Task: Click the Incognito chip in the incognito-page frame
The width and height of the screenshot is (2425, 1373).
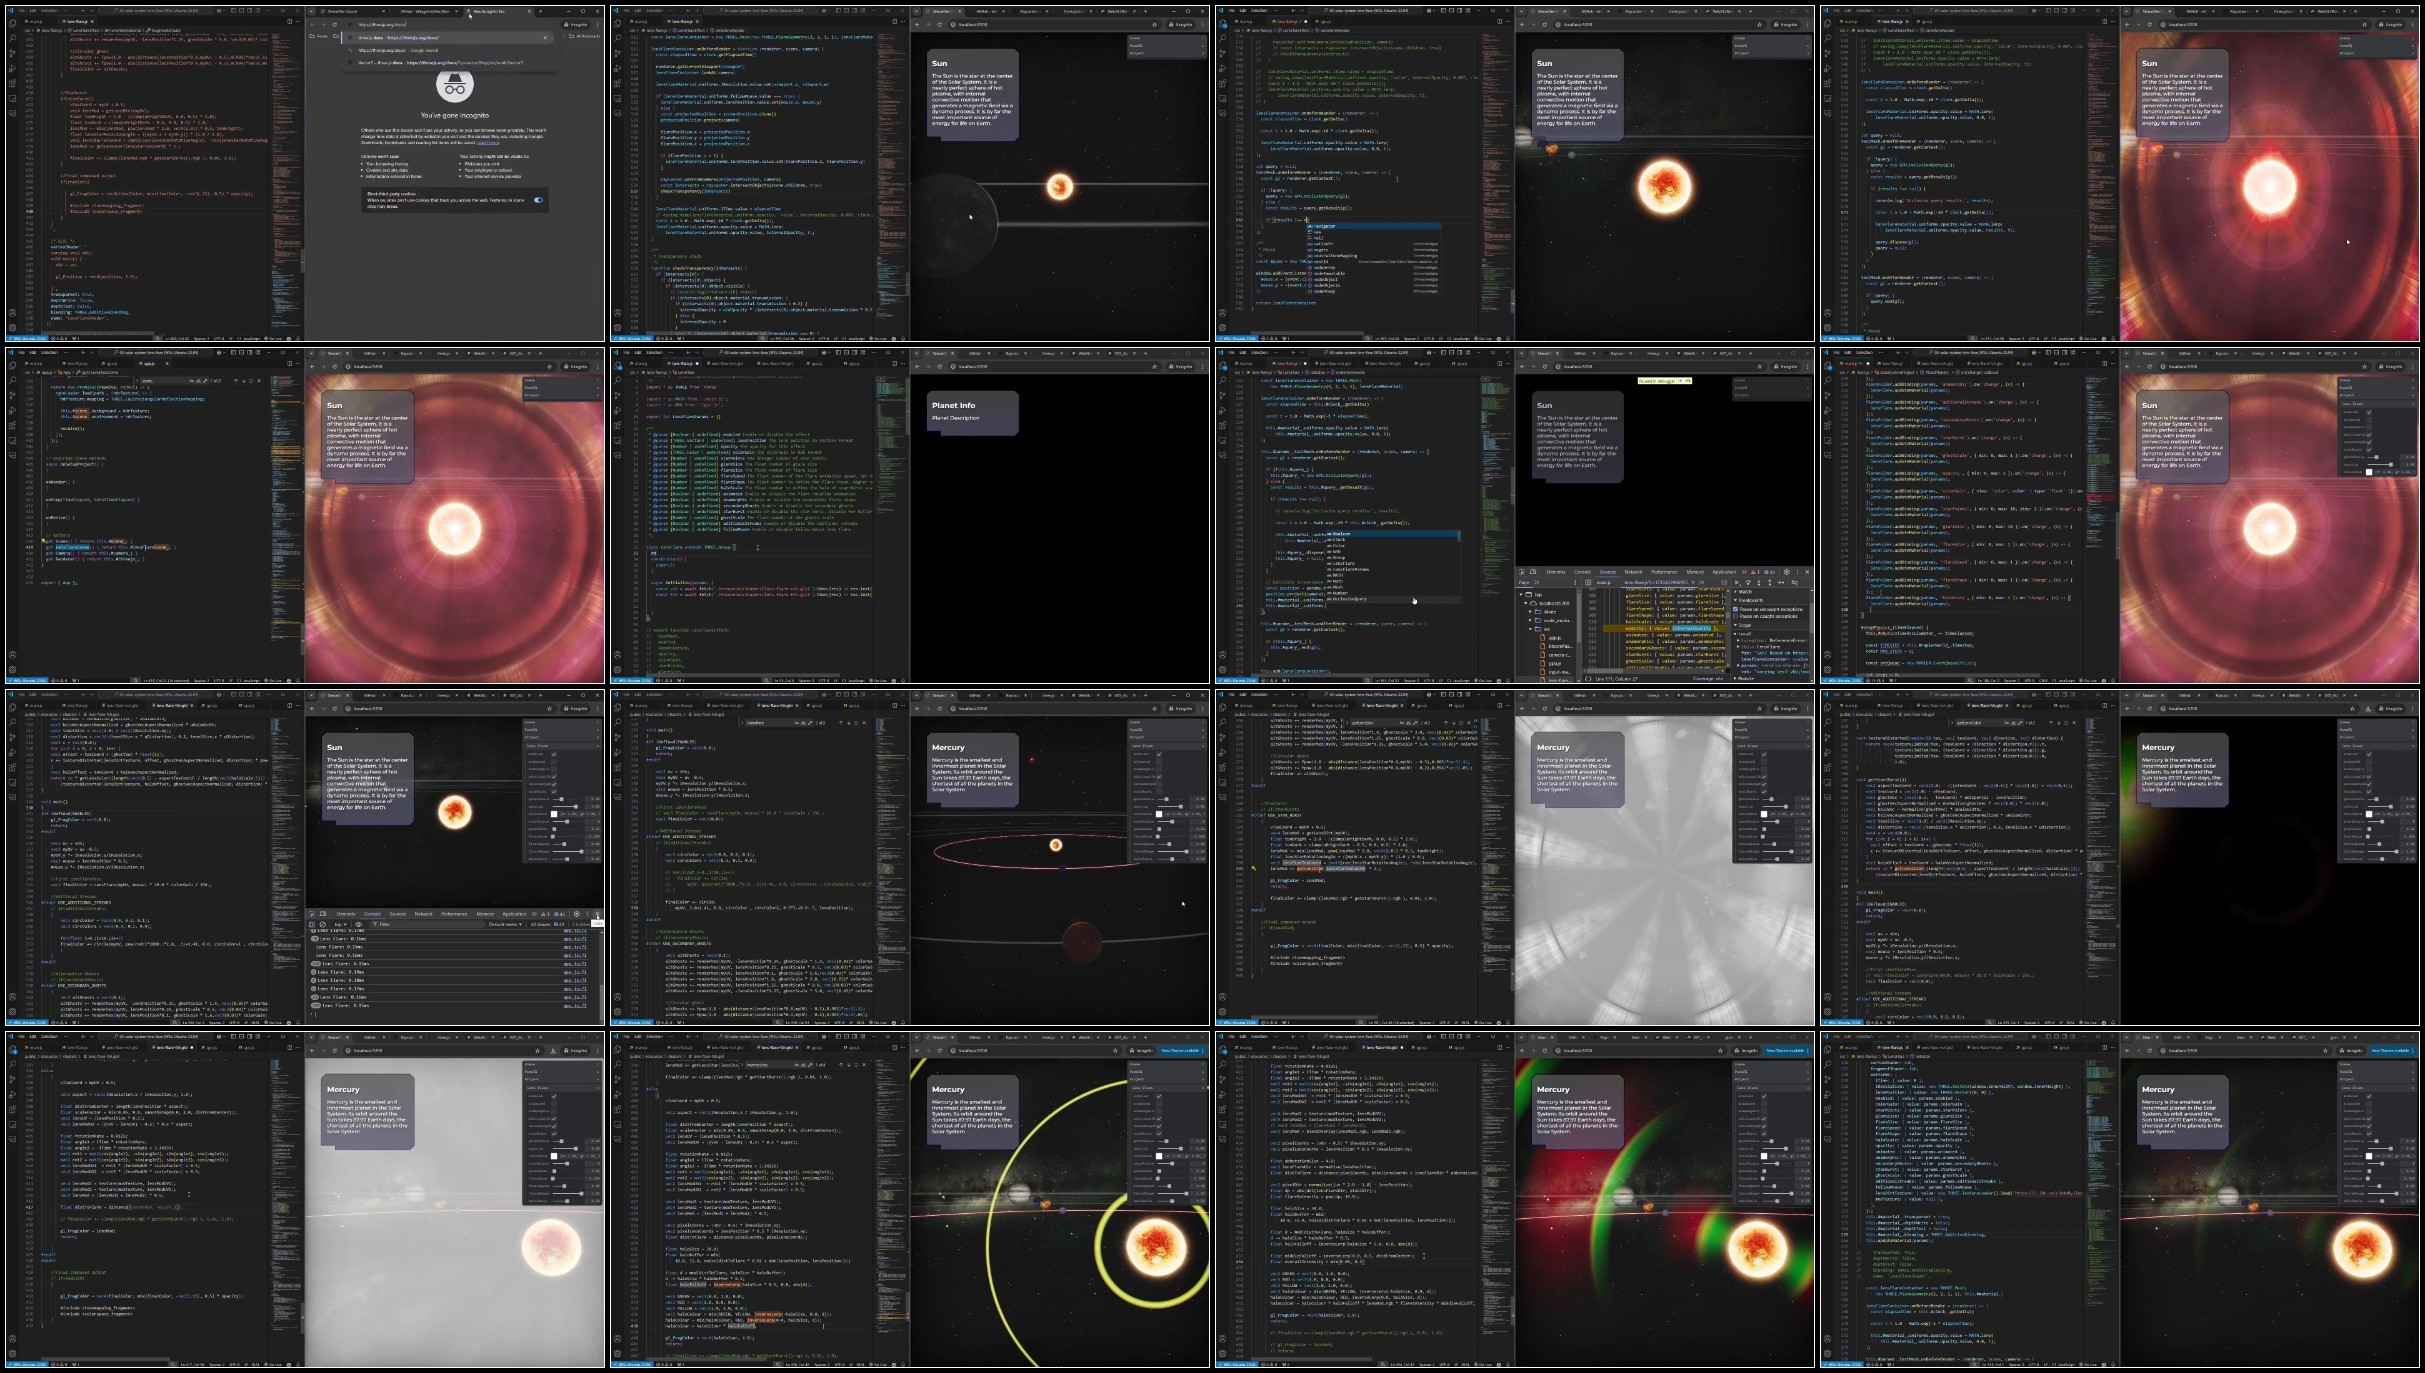Action: 577,24
